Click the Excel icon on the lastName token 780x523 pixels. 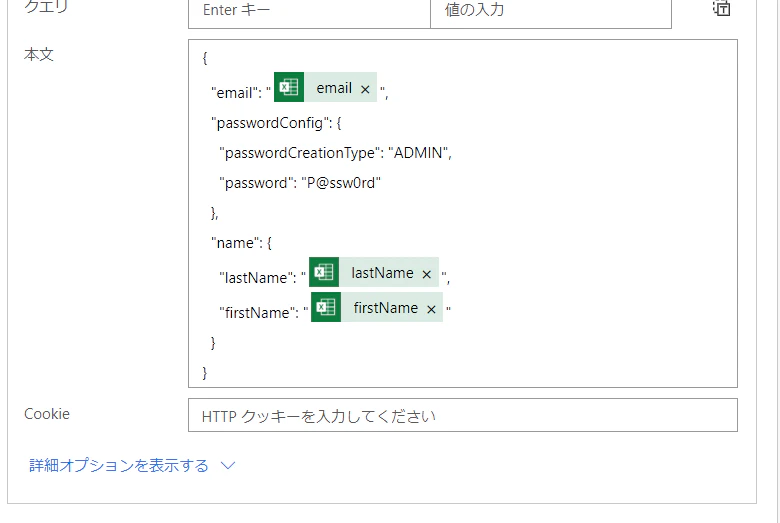[x=324, y=272]
